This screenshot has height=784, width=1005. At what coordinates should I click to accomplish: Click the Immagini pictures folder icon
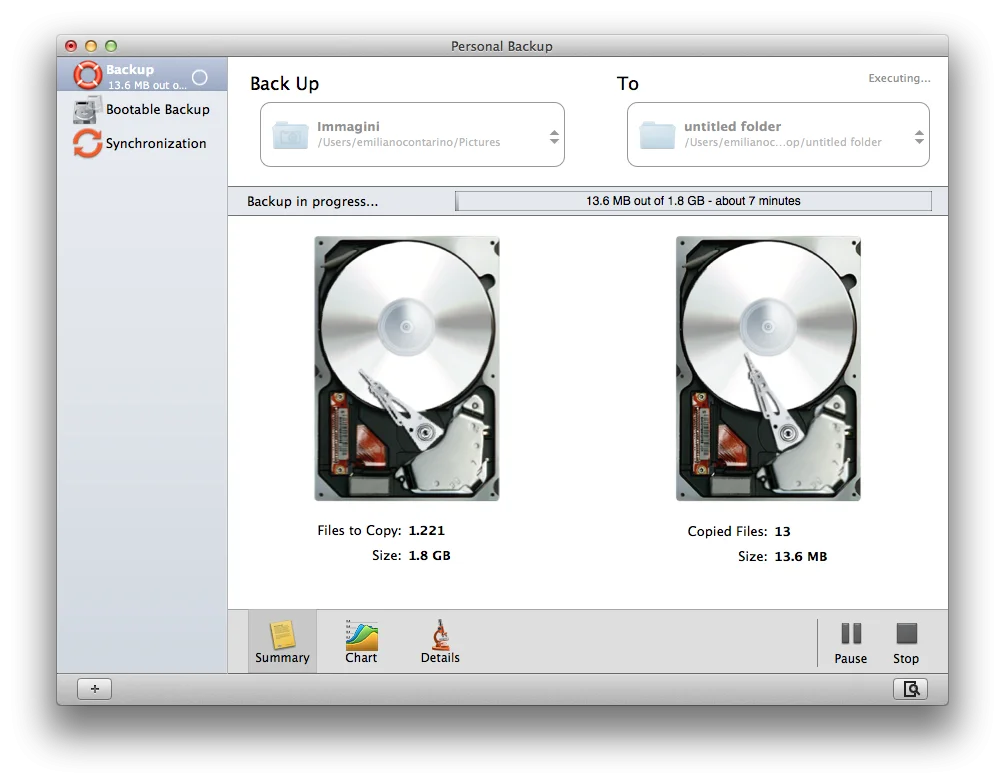[x=290, y=135]
